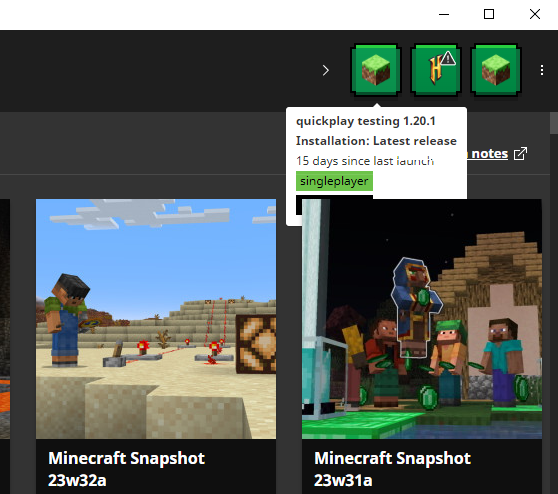Open the Snapshot 23w32a desert redstone image
Screen dimensions: 558x494
(156, 319)
